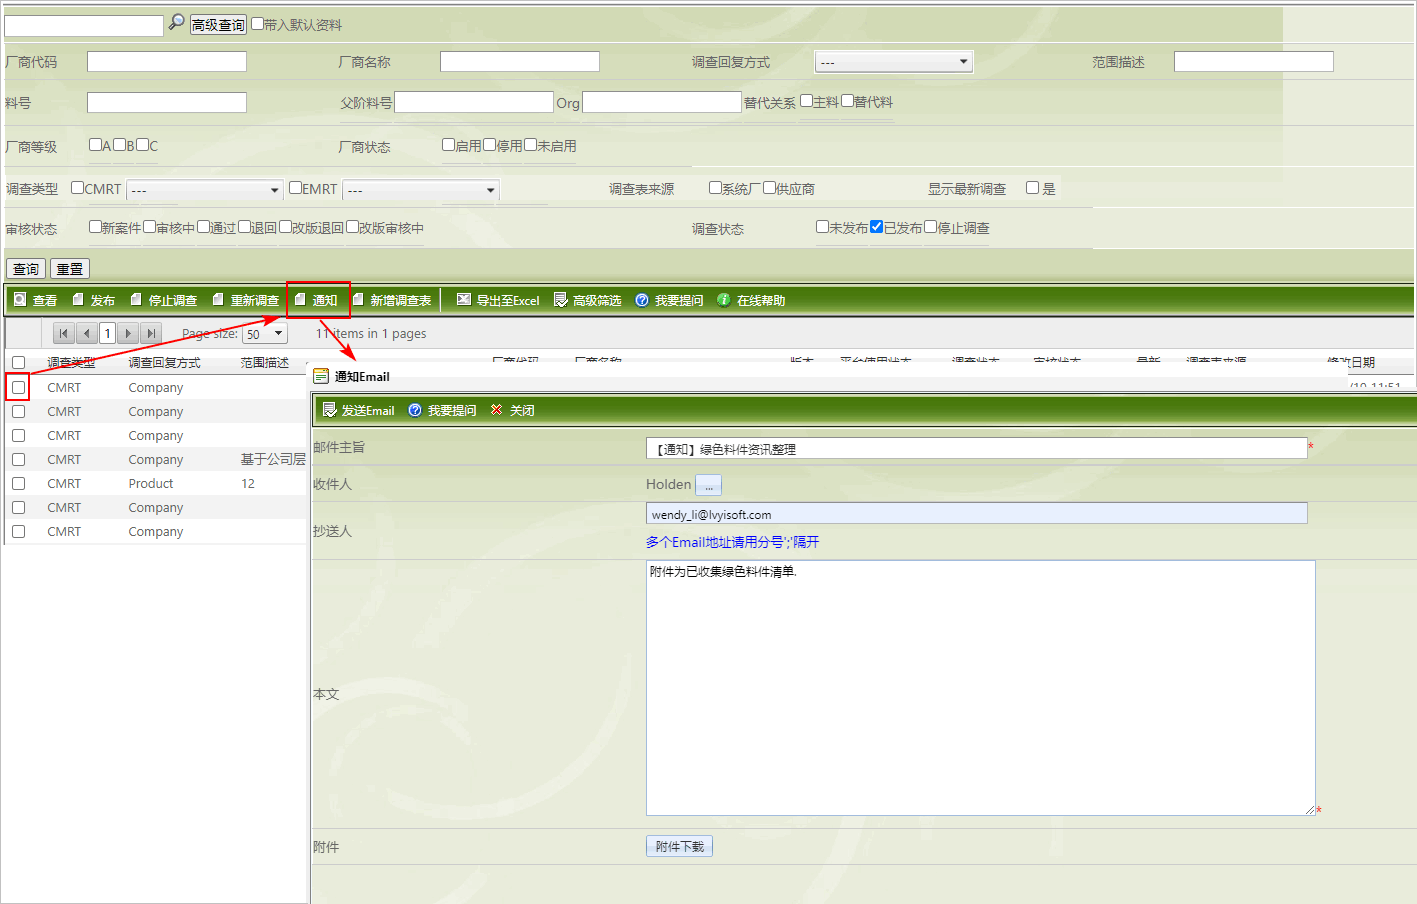1417x904 pixels.
Task: Check 显示最新调查 是 checkbox
Action: pos(1032,187)
